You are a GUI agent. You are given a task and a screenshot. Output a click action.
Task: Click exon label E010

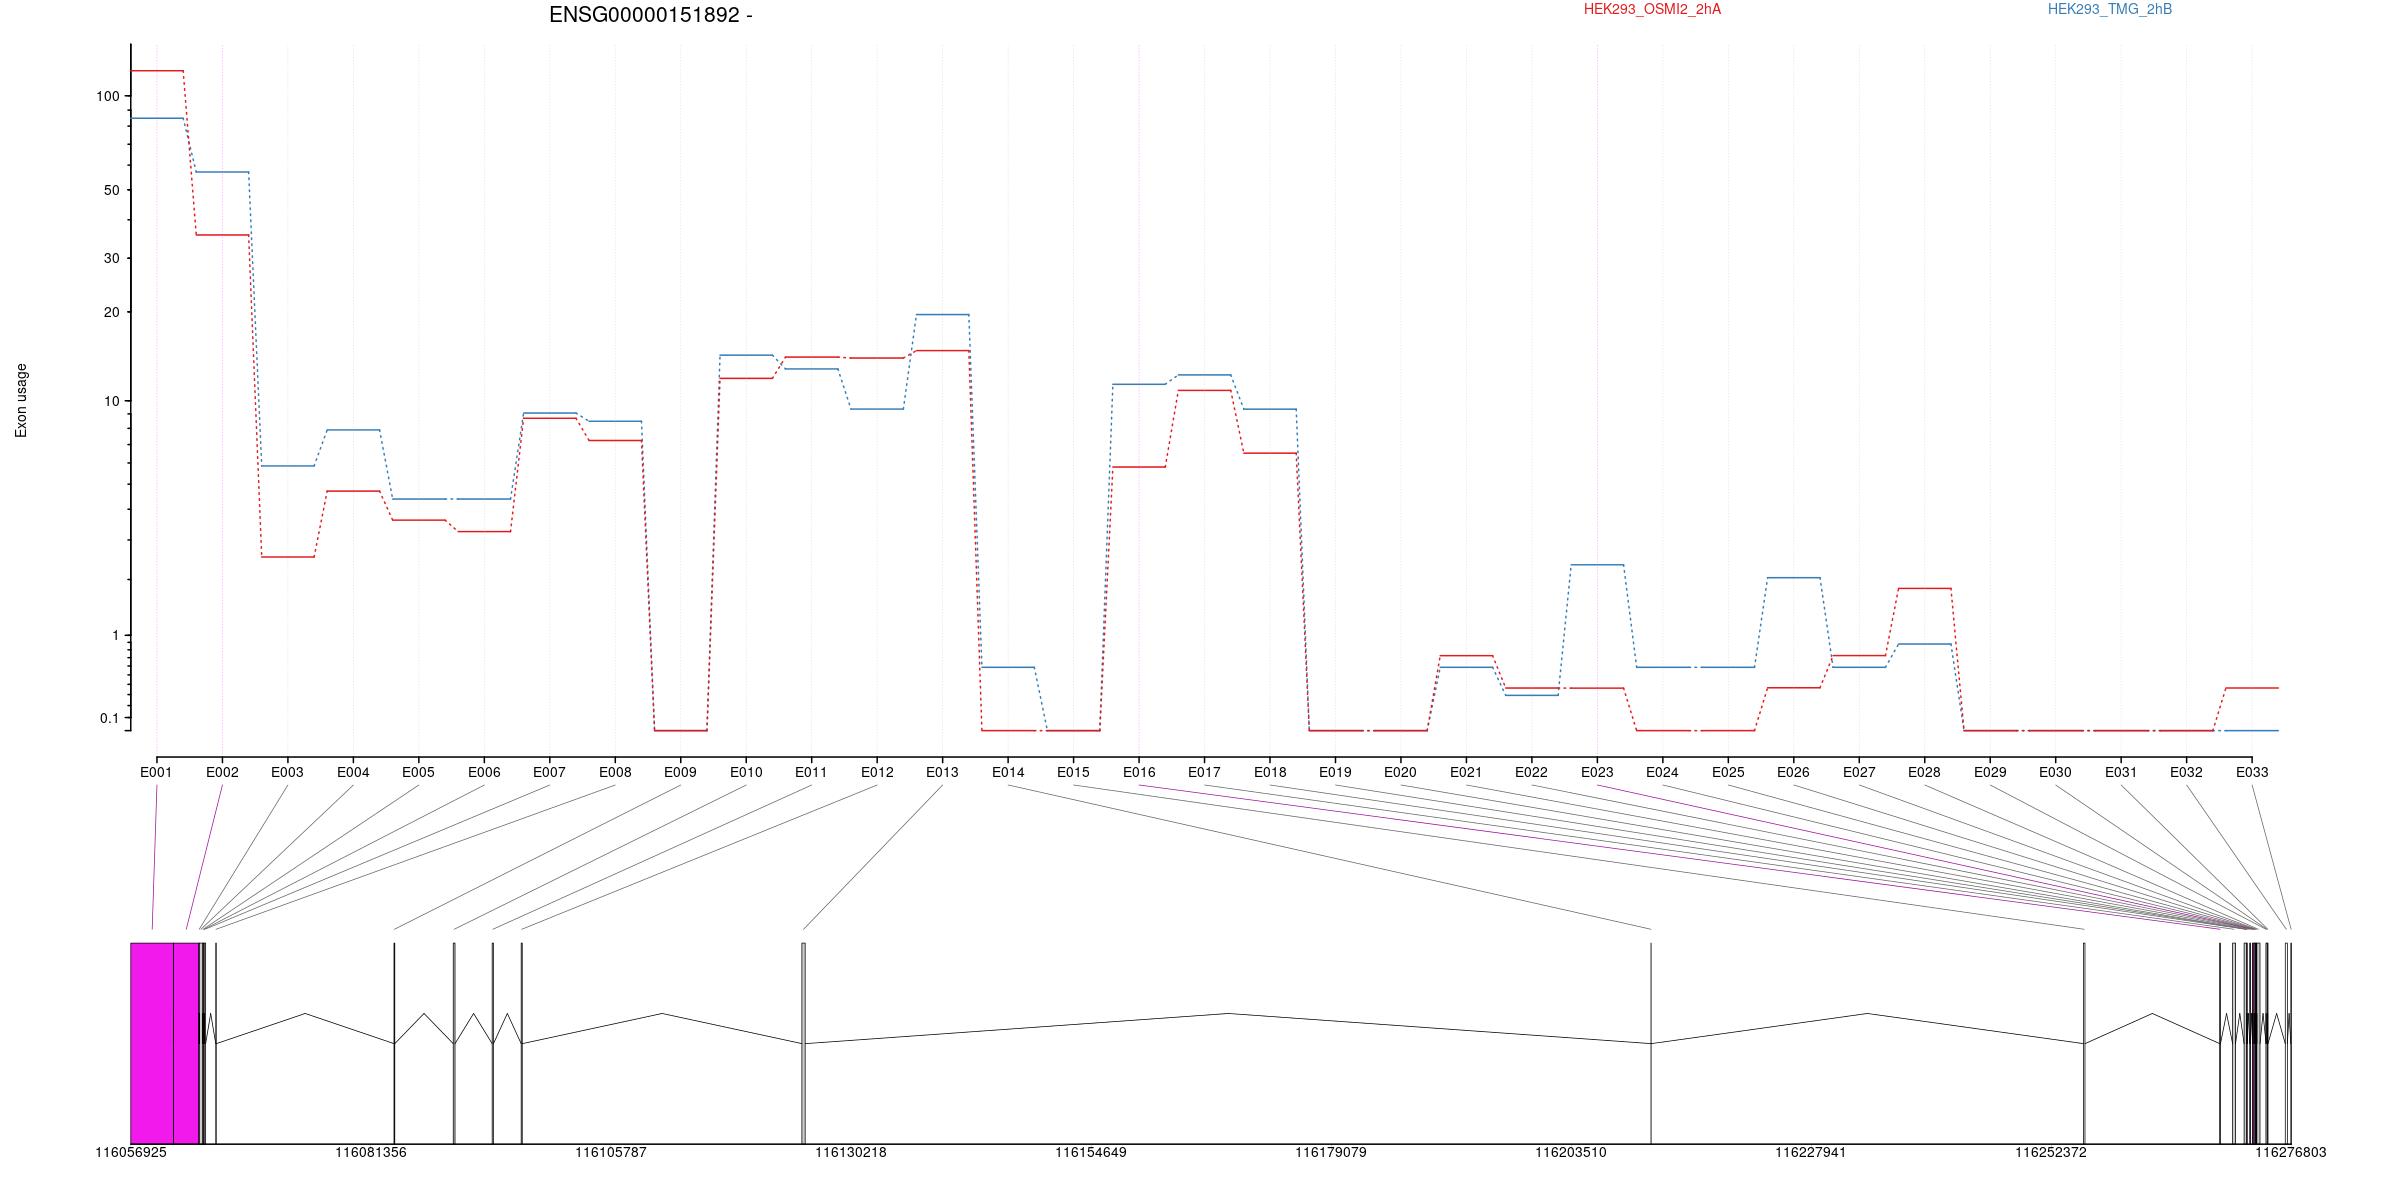point(746,772)
